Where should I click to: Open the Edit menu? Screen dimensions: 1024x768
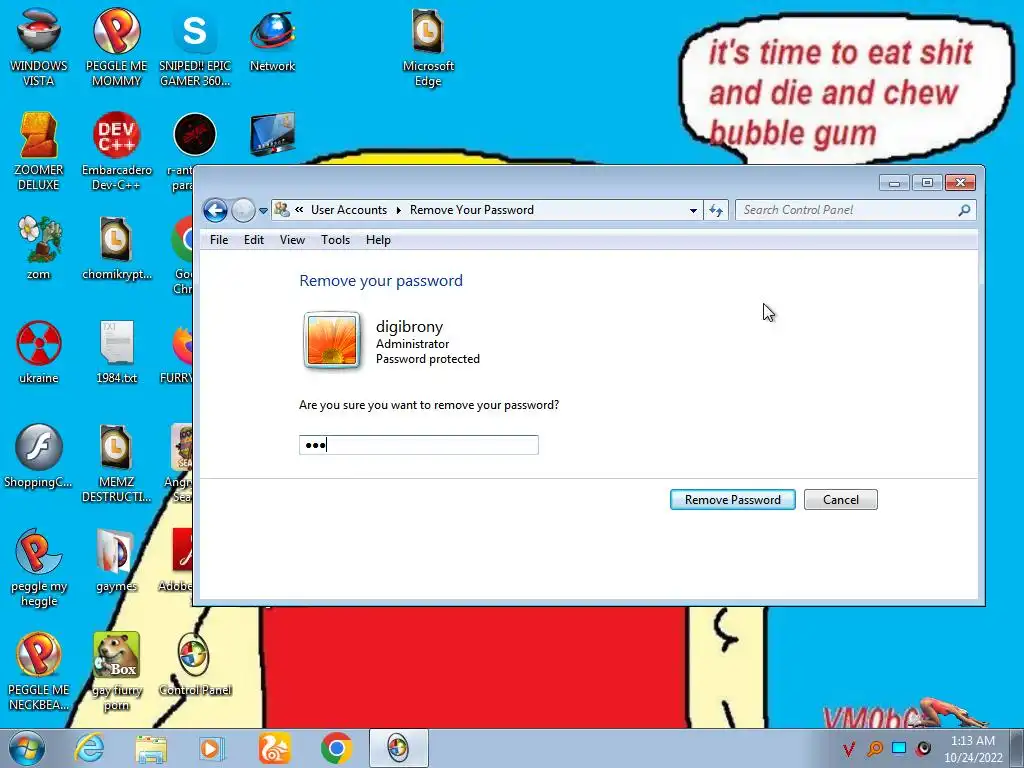(x=253, y=240)
